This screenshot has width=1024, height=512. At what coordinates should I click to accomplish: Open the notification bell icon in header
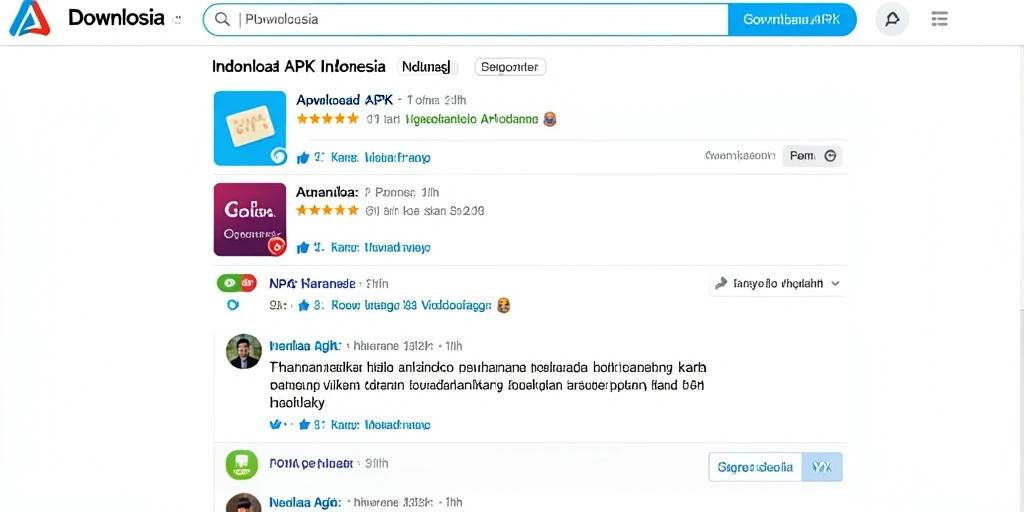pyautogui.click(x=892, y=19)
